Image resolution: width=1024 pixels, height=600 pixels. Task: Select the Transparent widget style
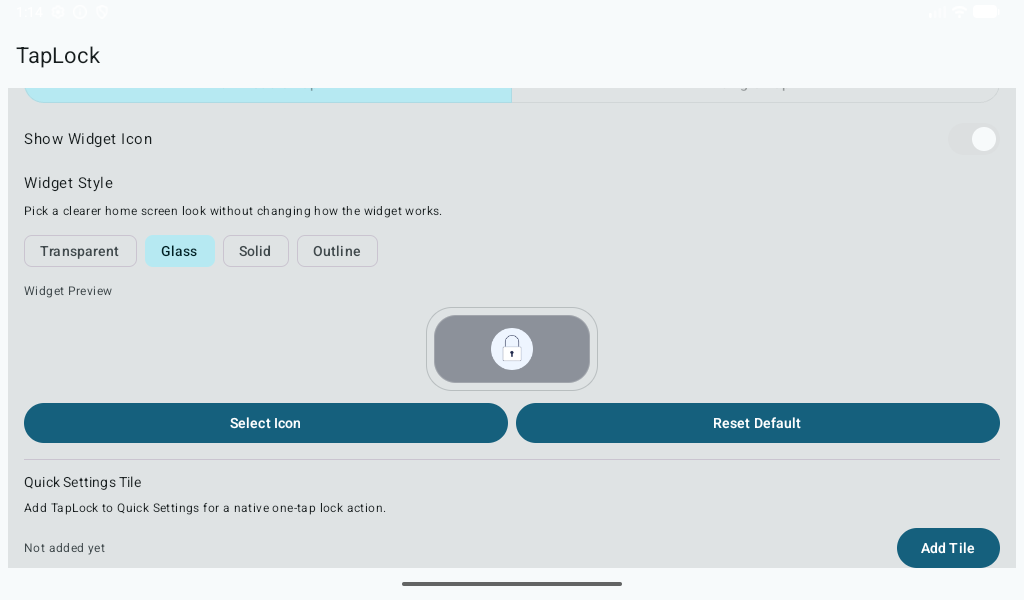[x=80, y=251]
